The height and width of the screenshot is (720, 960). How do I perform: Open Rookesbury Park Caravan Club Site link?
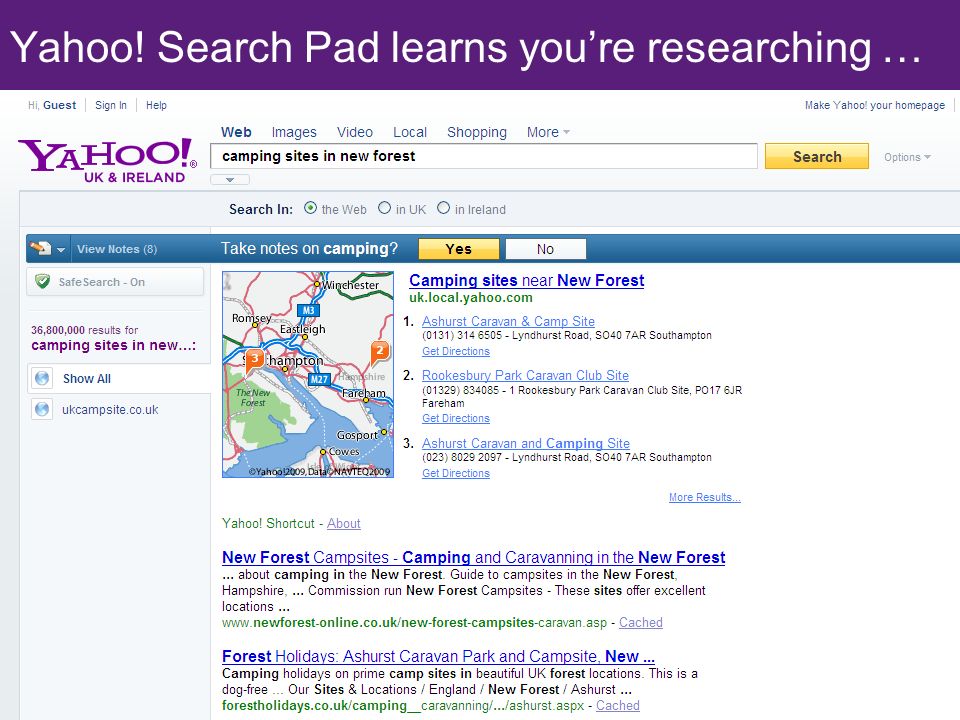pos(525,375)
